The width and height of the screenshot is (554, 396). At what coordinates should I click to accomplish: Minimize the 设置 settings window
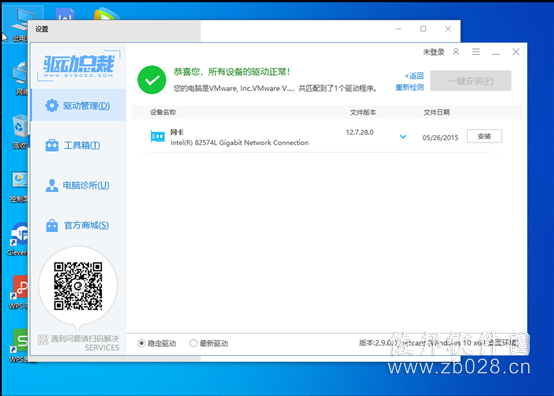(398, 29)
